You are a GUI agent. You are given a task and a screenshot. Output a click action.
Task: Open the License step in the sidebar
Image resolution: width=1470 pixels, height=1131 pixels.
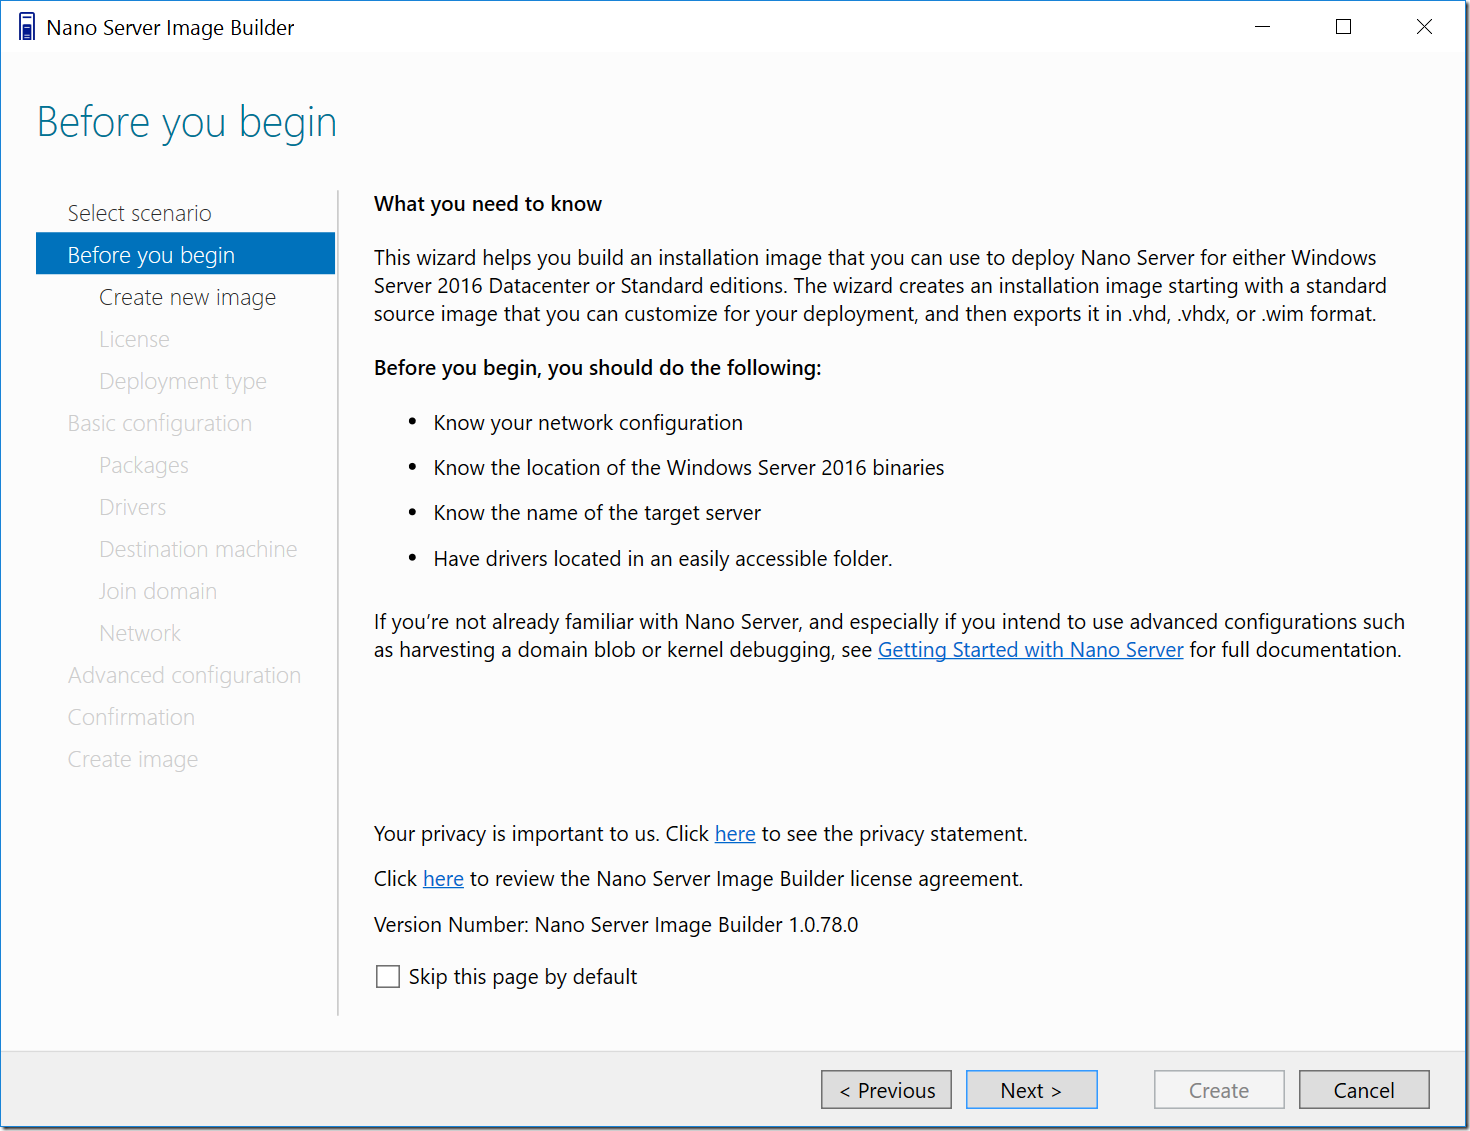click(134, 339)
